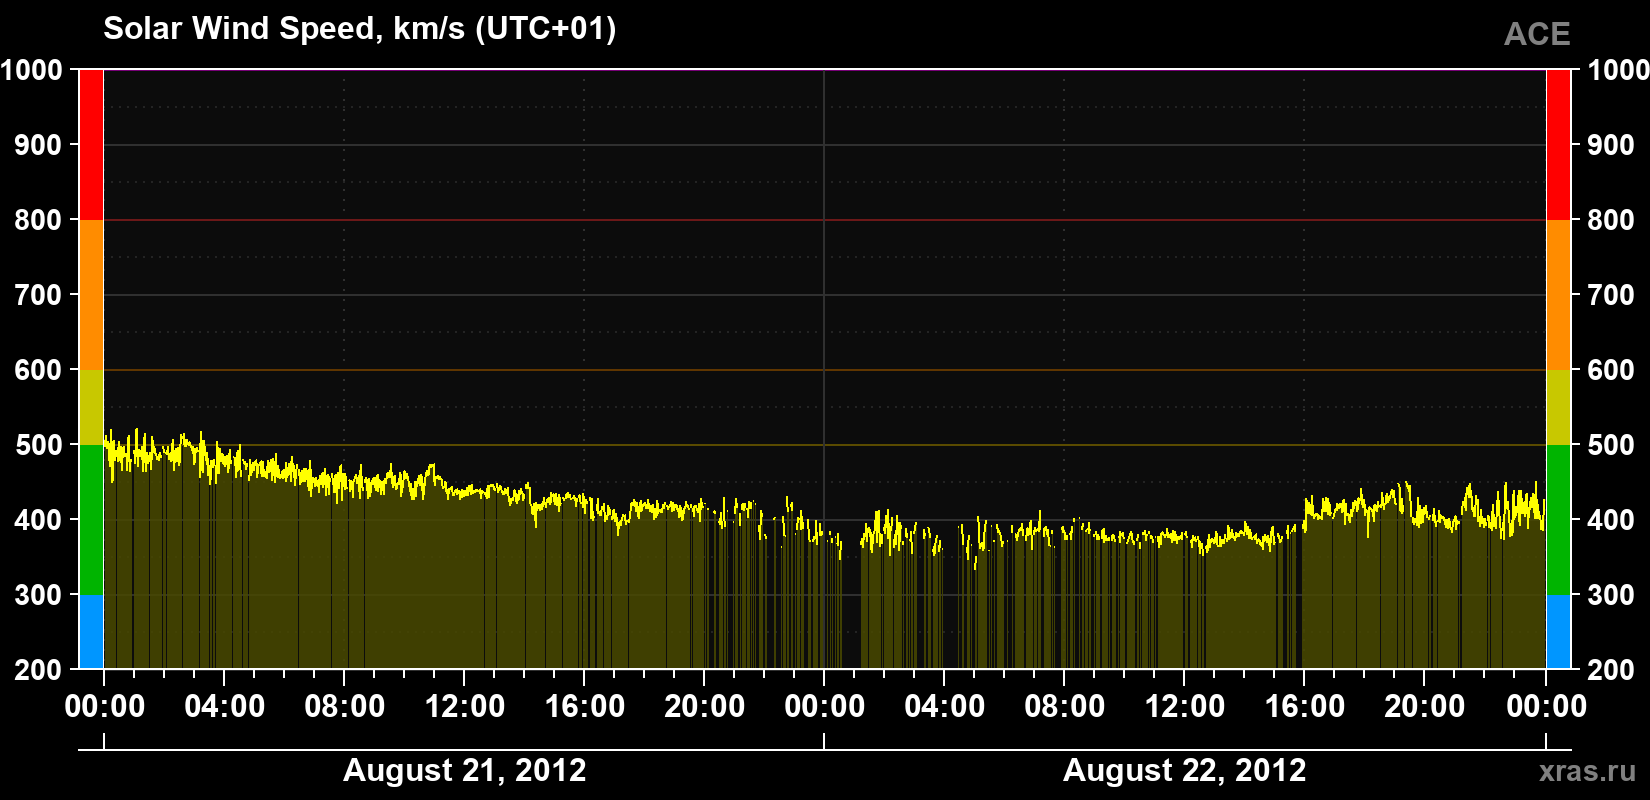
Task: Click the midnight 00:00 label between days
Action: click(825, 706)
